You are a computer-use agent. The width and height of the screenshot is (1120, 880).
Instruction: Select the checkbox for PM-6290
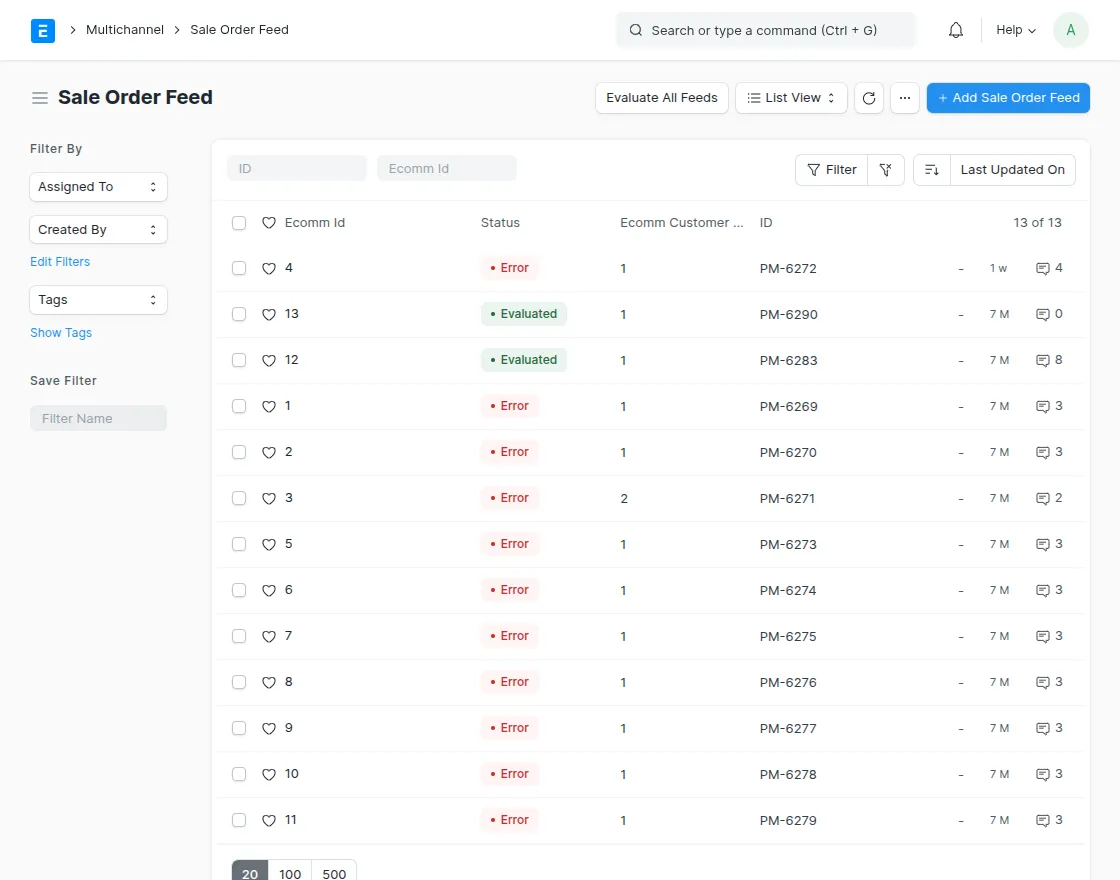(239, 314)
